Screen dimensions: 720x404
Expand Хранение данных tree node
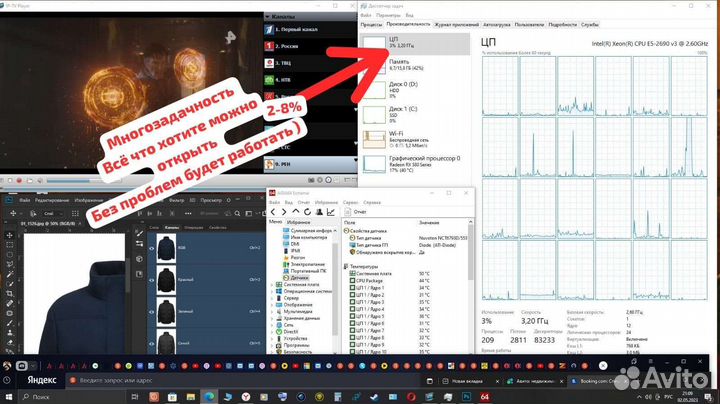point(272,318)
